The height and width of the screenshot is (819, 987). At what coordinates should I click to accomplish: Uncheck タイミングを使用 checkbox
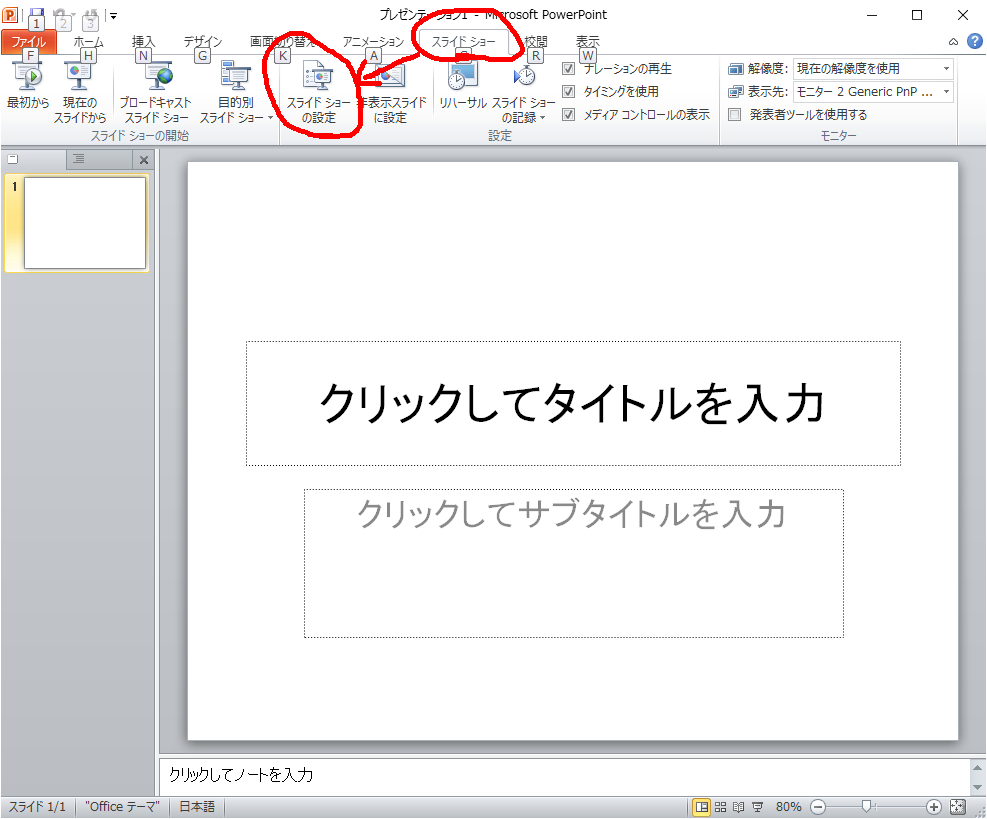click(x=569, y=92)
